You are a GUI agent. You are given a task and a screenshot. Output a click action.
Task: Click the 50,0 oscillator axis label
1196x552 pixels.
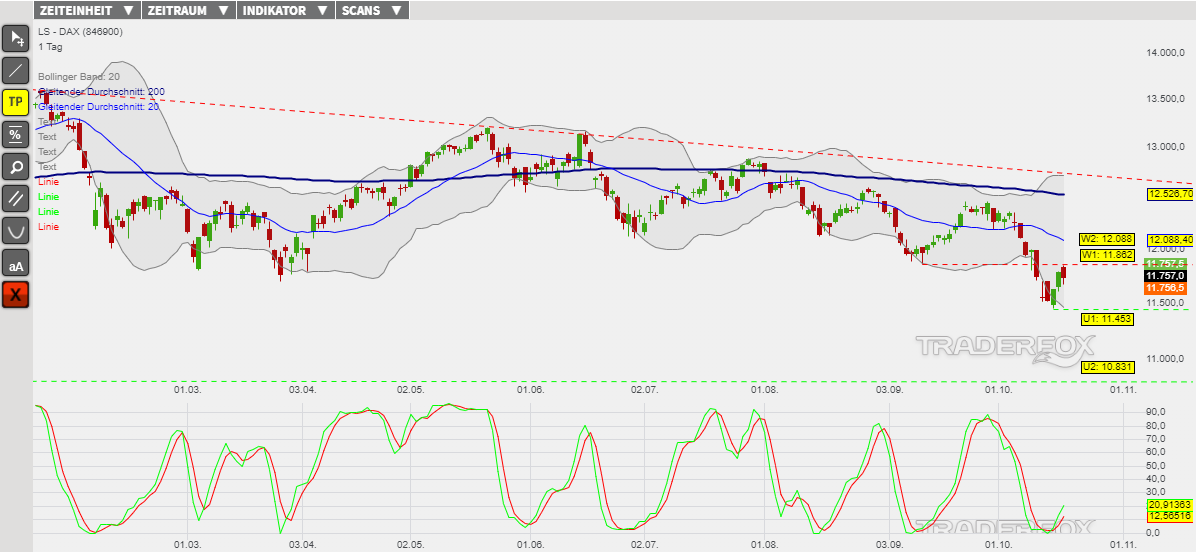tap(1156, 465)
